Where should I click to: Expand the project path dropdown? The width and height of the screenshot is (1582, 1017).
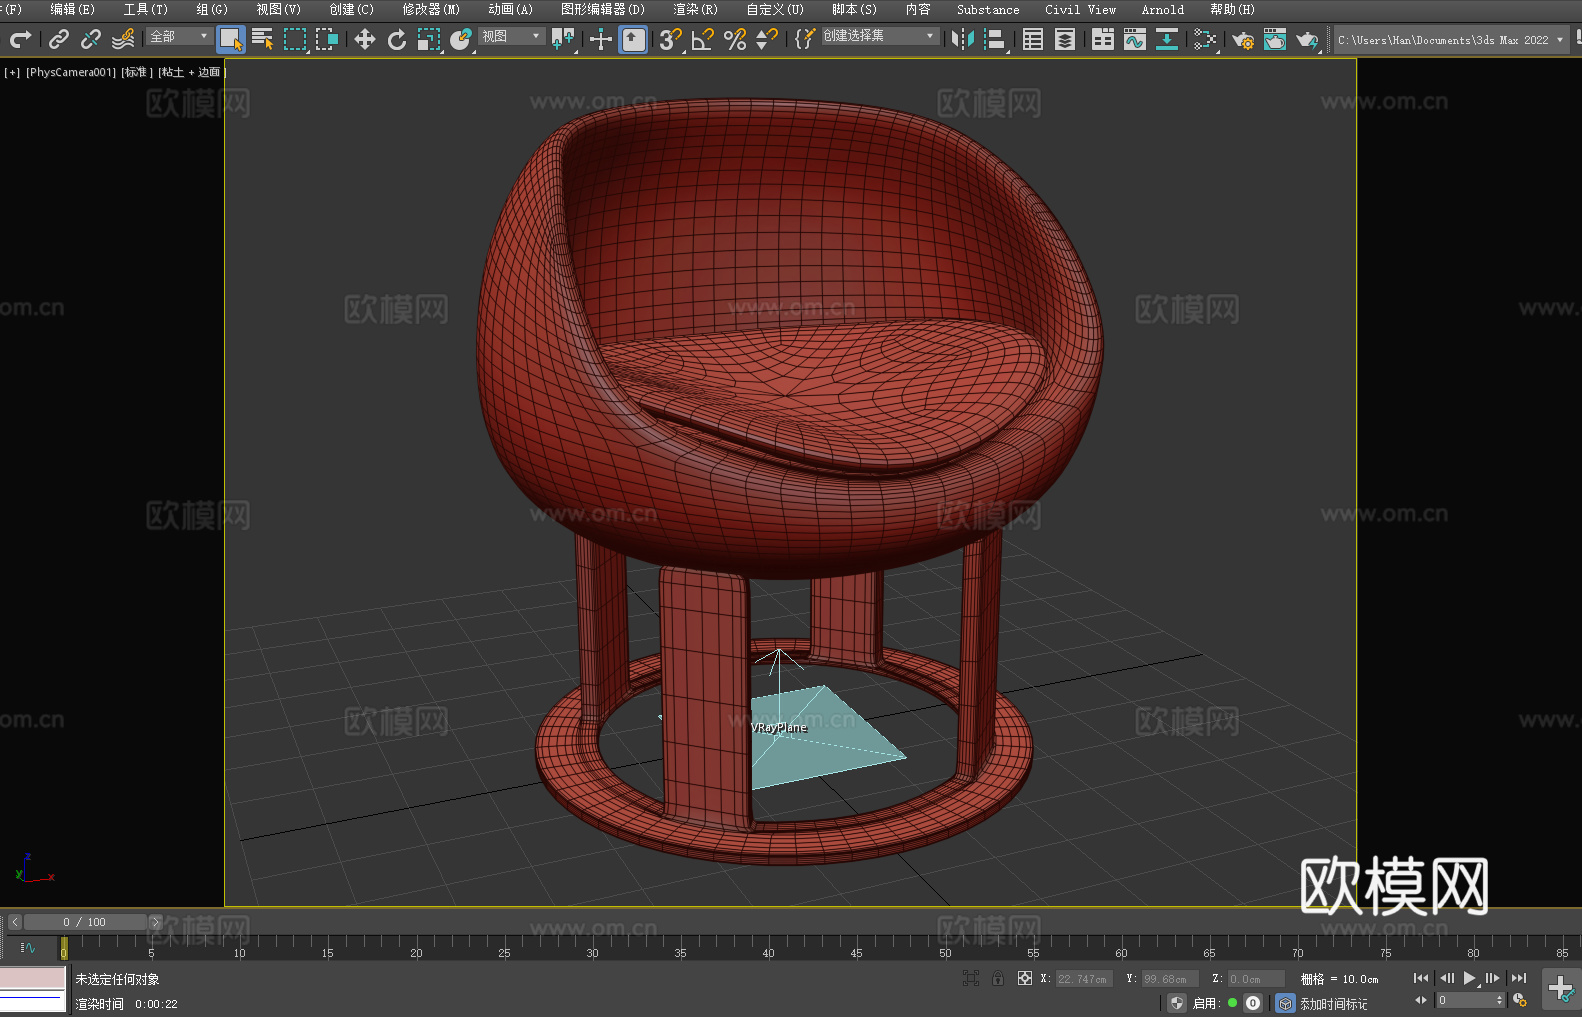click(x=1559, y=40)
